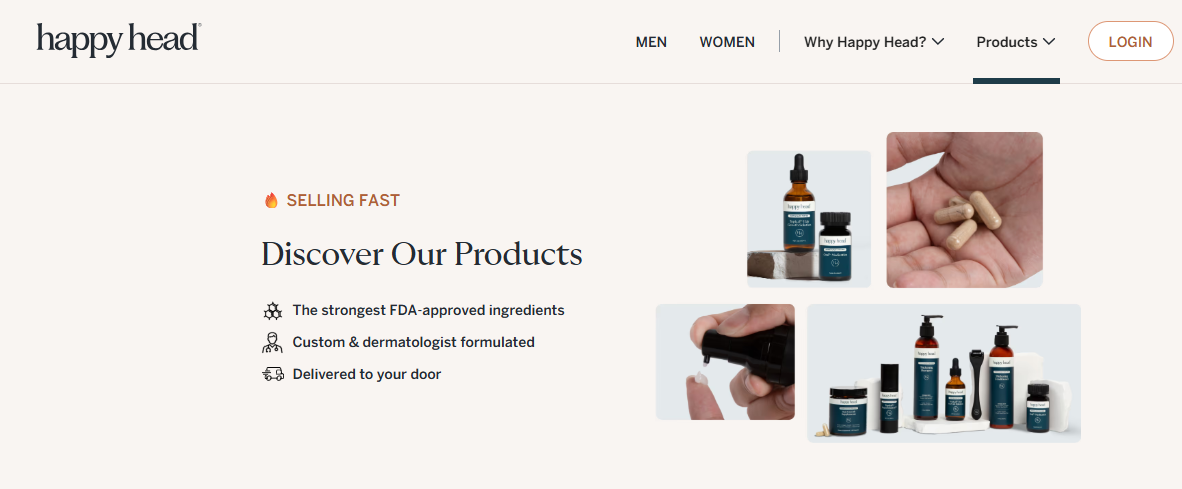Open the WOMEN navigation item

(727, 42)
